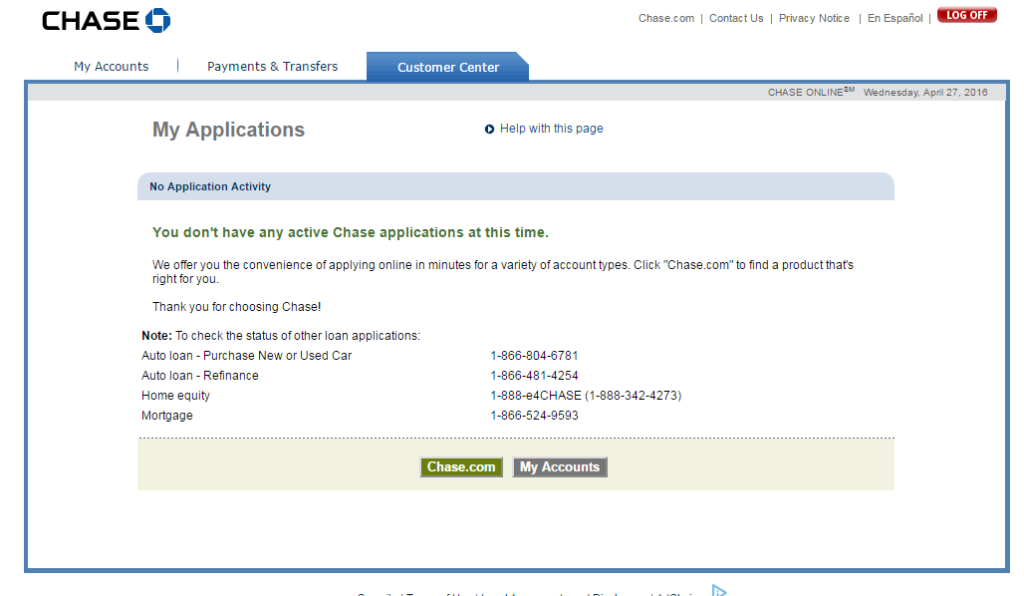
Task: Select the Customer Center tab
Action: 448,67
